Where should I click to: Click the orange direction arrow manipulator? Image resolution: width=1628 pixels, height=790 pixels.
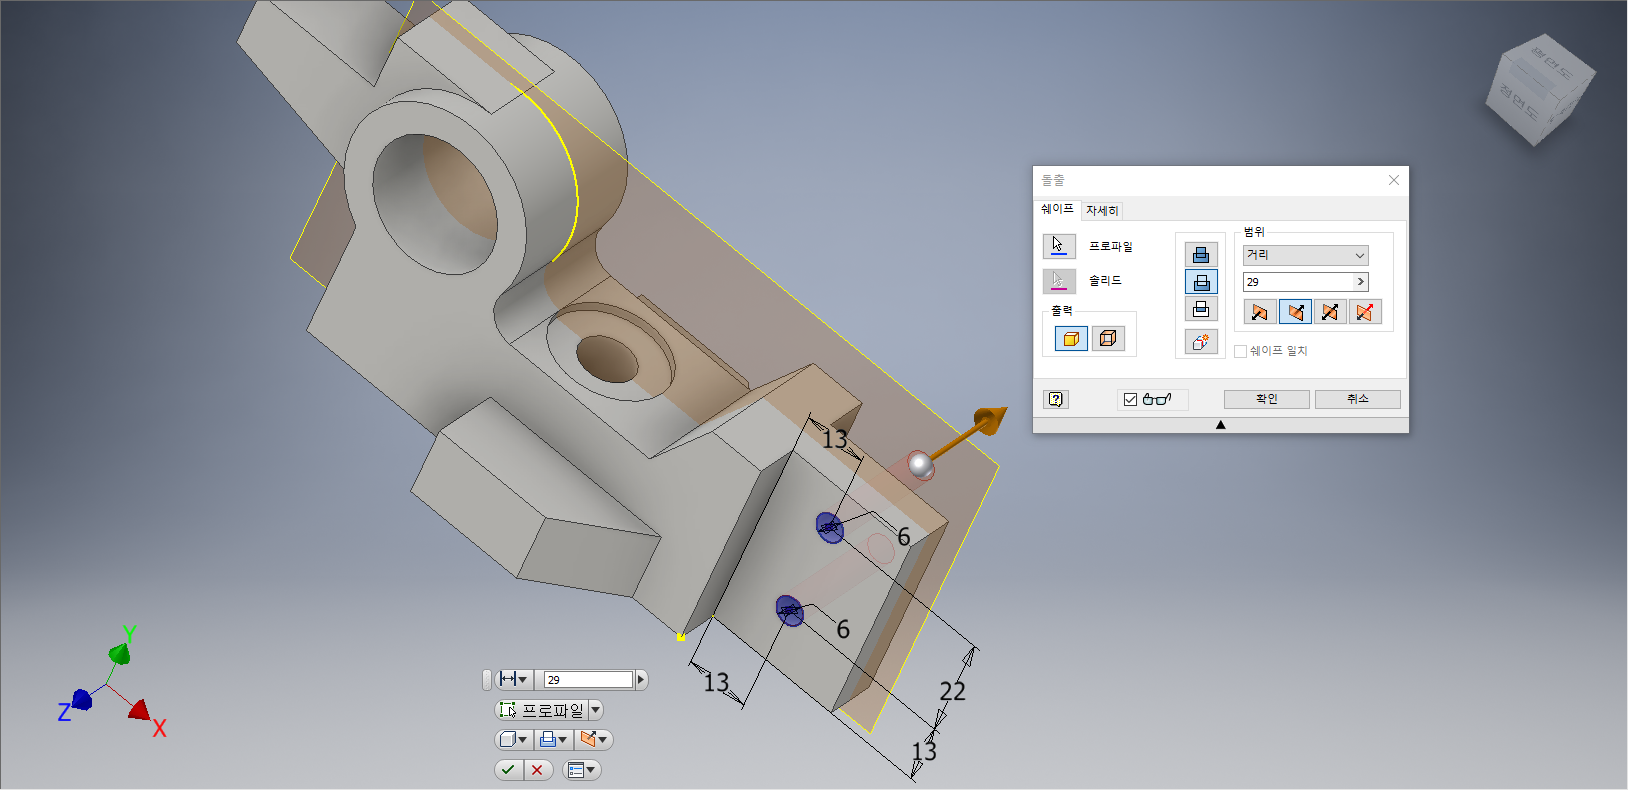click(988, 420)
